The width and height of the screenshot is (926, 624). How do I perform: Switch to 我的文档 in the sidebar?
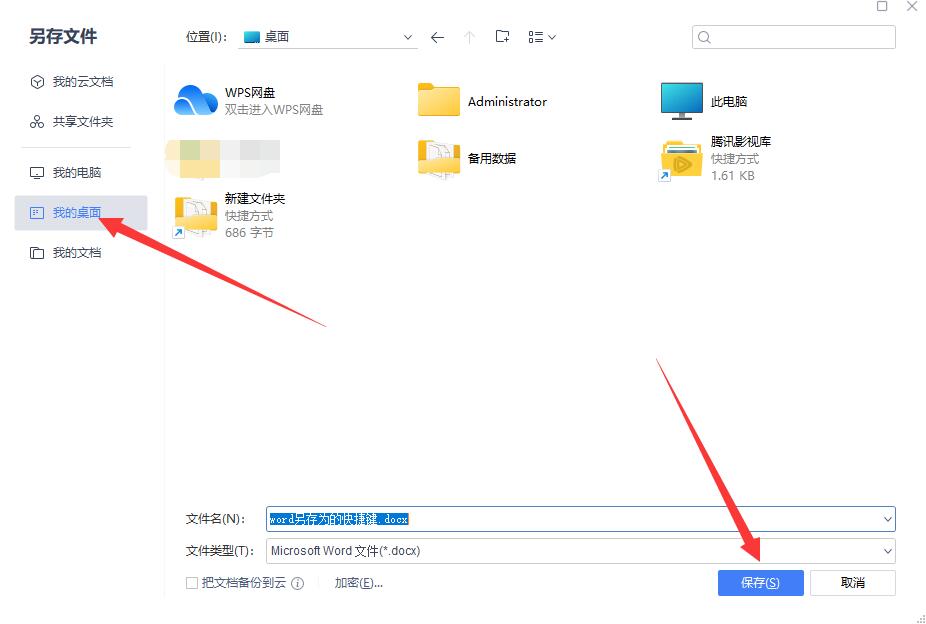(75, 252)
